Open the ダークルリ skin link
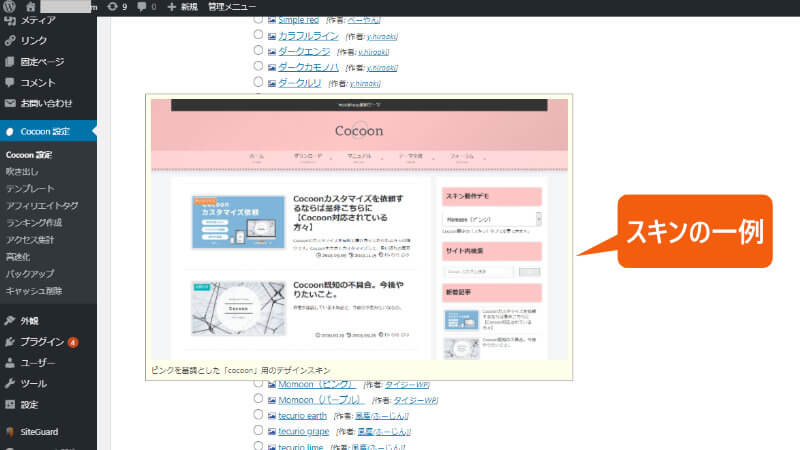The width and height of the screenshot is (800, 450). 299,83
